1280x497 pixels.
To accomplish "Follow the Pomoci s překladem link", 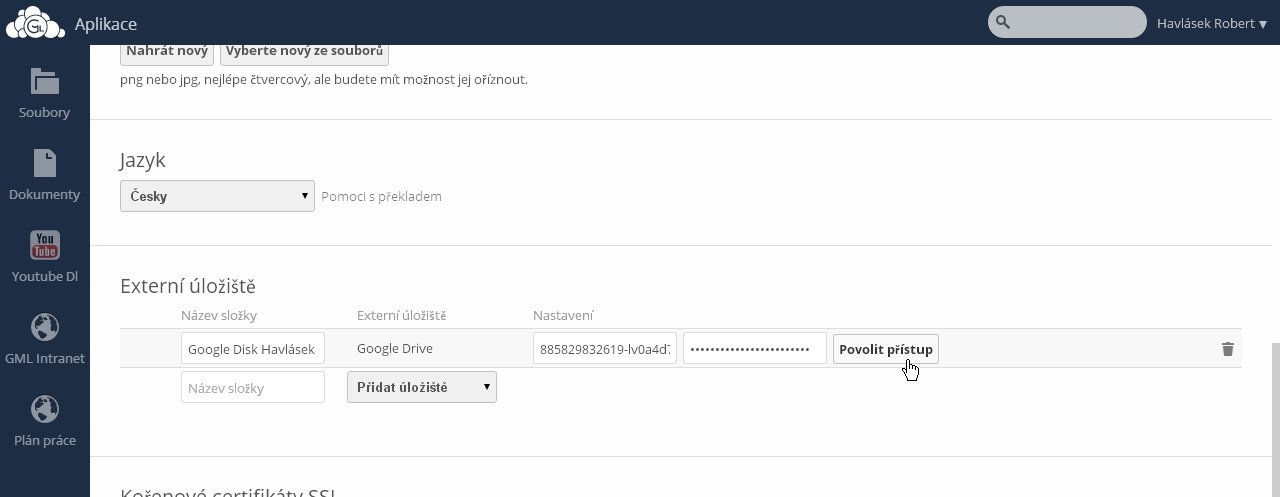I will [x=381, y=196].
